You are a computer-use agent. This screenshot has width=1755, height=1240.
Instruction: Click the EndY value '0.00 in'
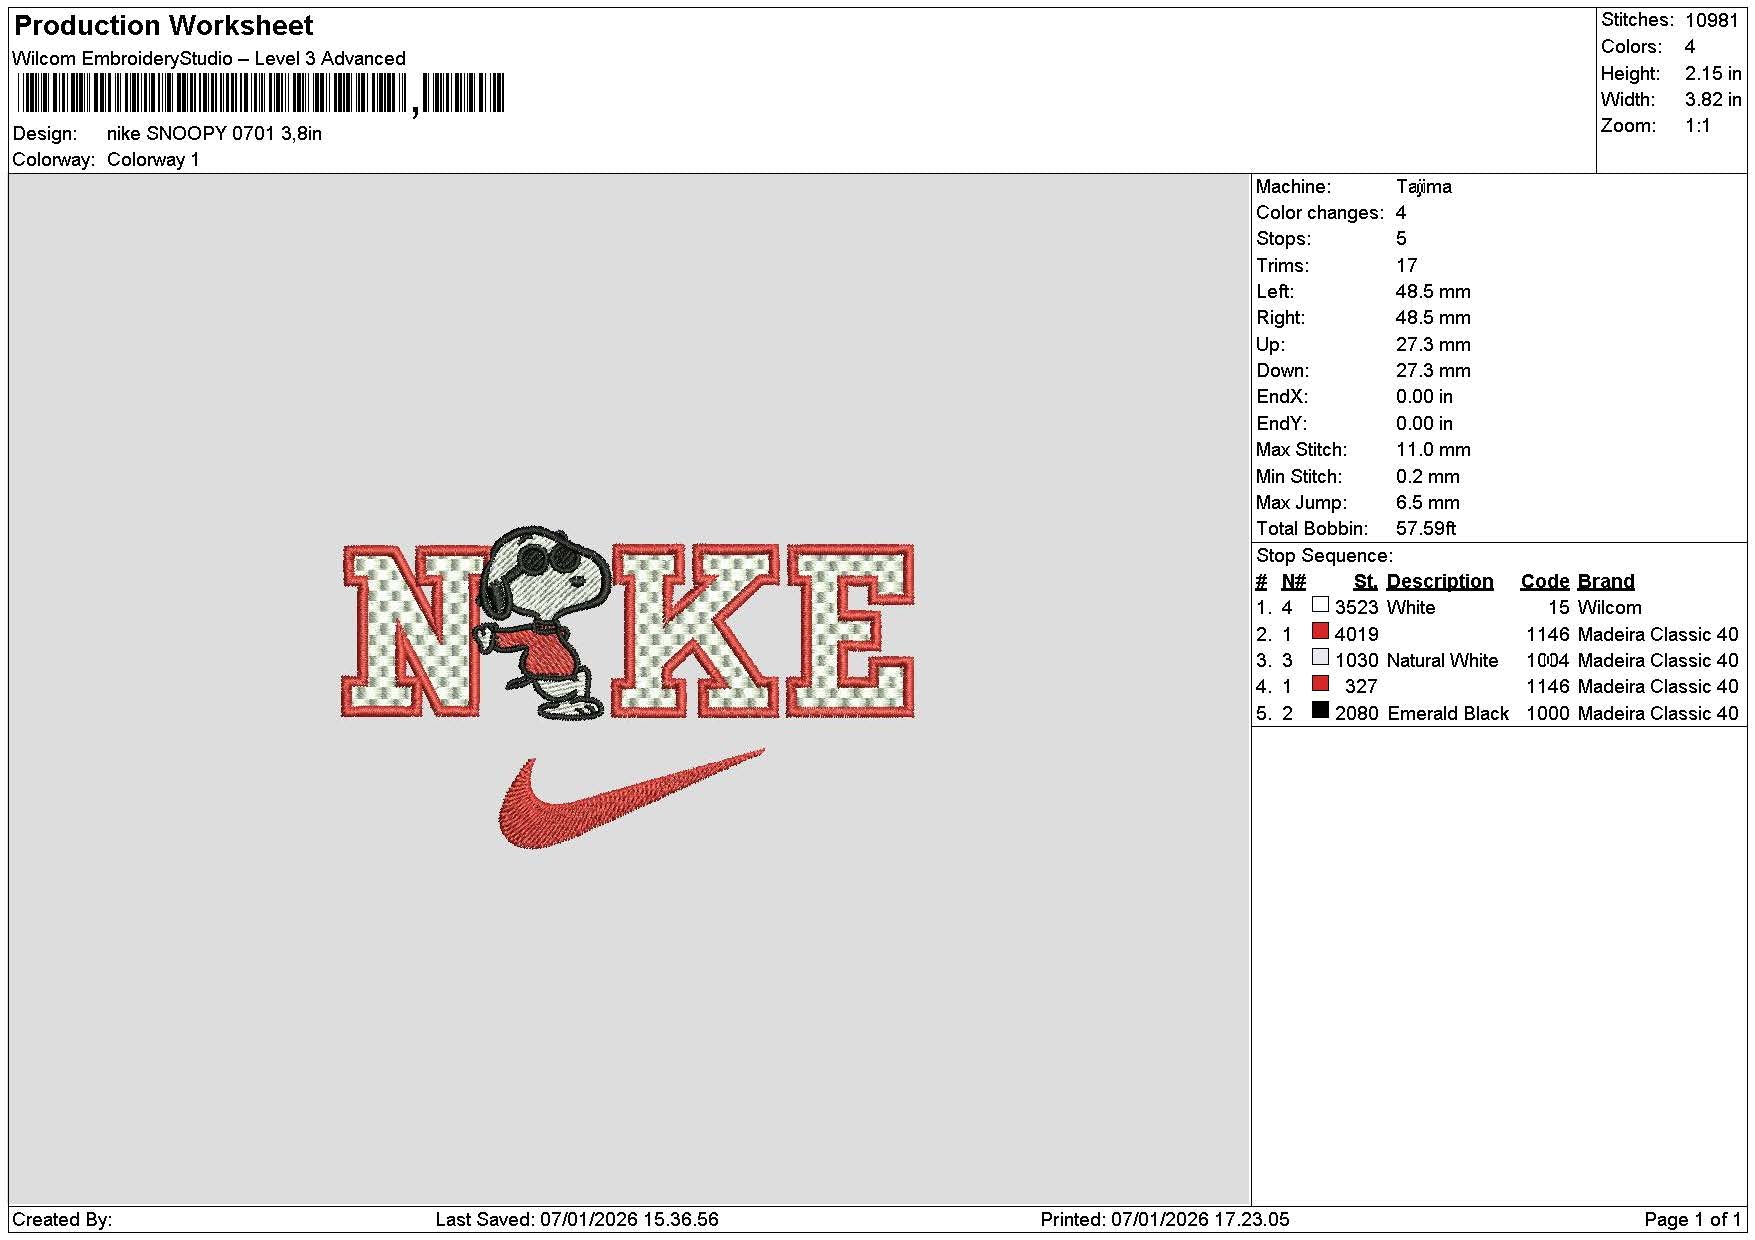coord(1424,424)
